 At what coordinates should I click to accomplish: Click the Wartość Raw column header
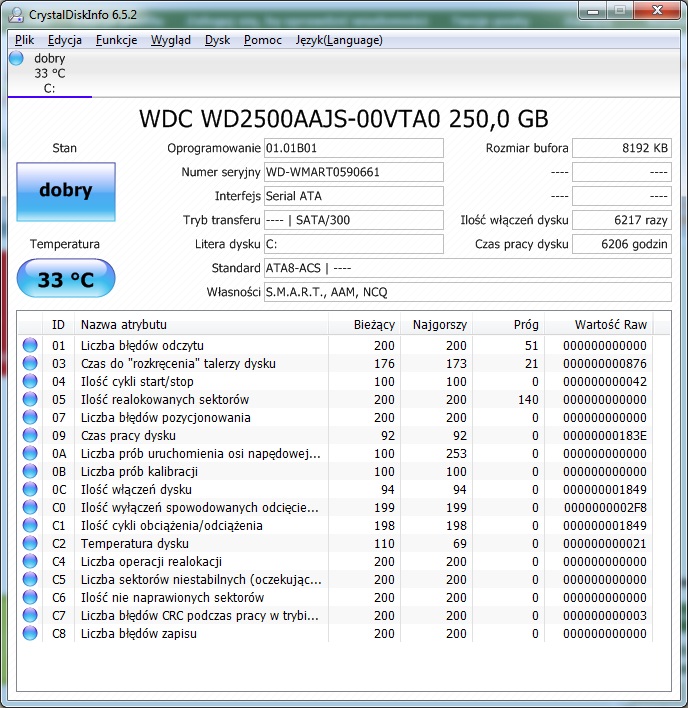598,325
